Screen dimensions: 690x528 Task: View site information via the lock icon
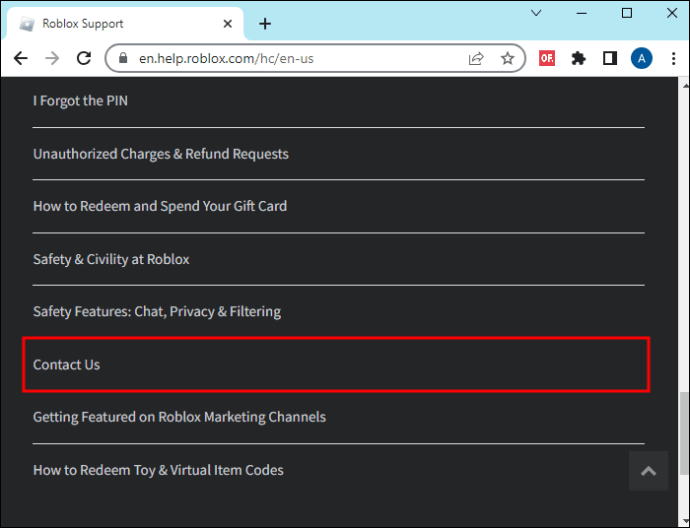pos(123,58)
